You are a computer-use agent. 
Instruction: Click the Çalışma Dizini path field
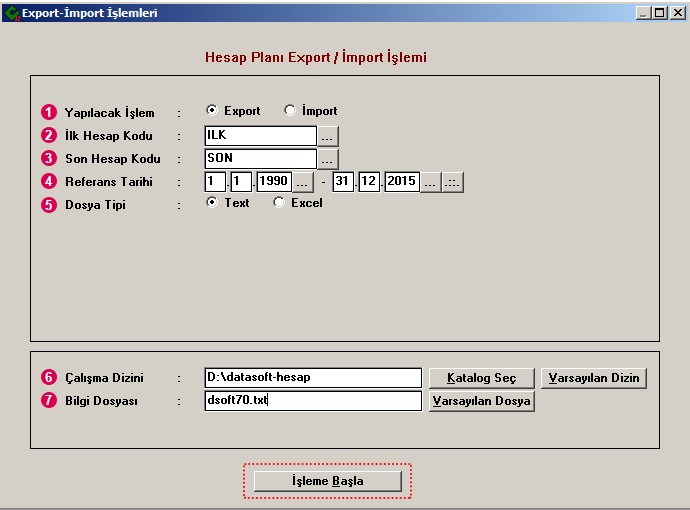click(x=312, y=378)
